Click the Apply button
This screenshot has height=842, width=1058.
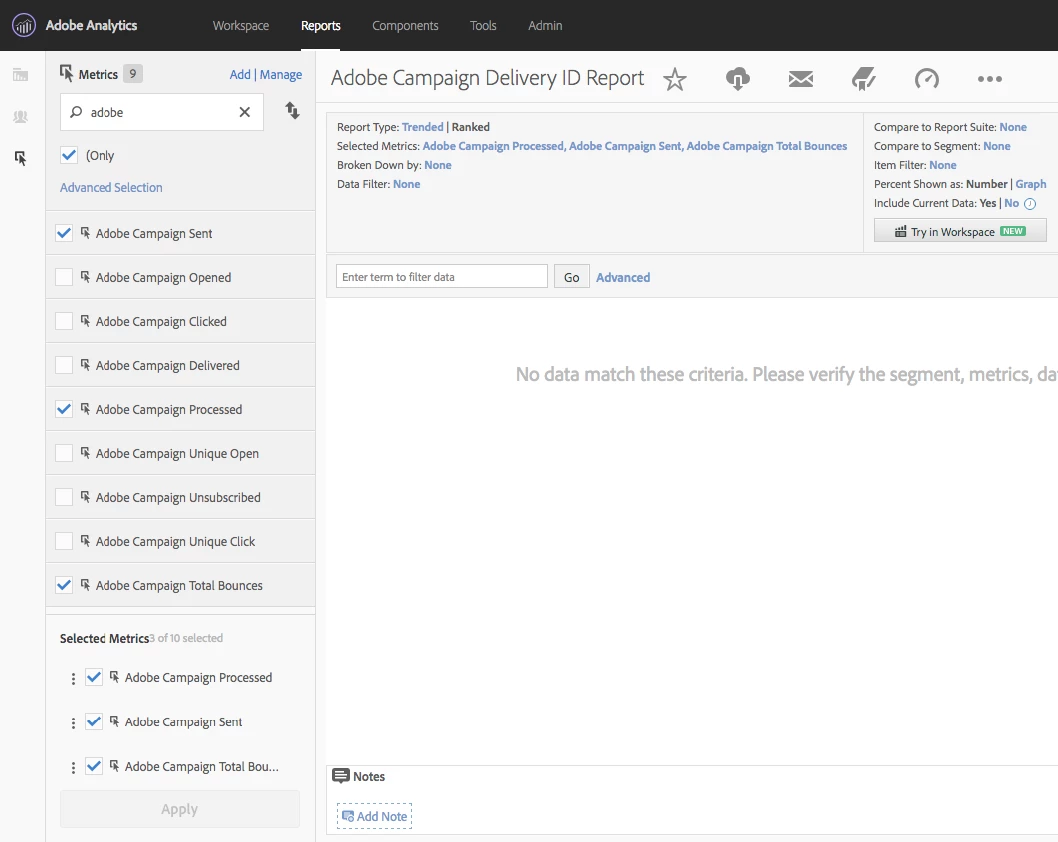[179, 809]
